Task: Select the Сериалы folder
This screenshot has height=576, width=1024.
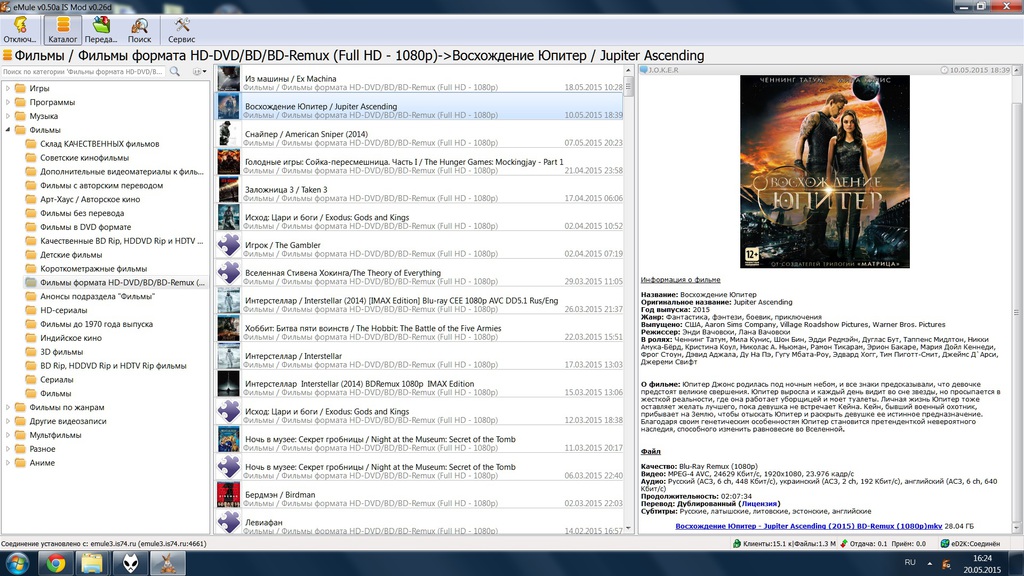Action: click(57, 379)
